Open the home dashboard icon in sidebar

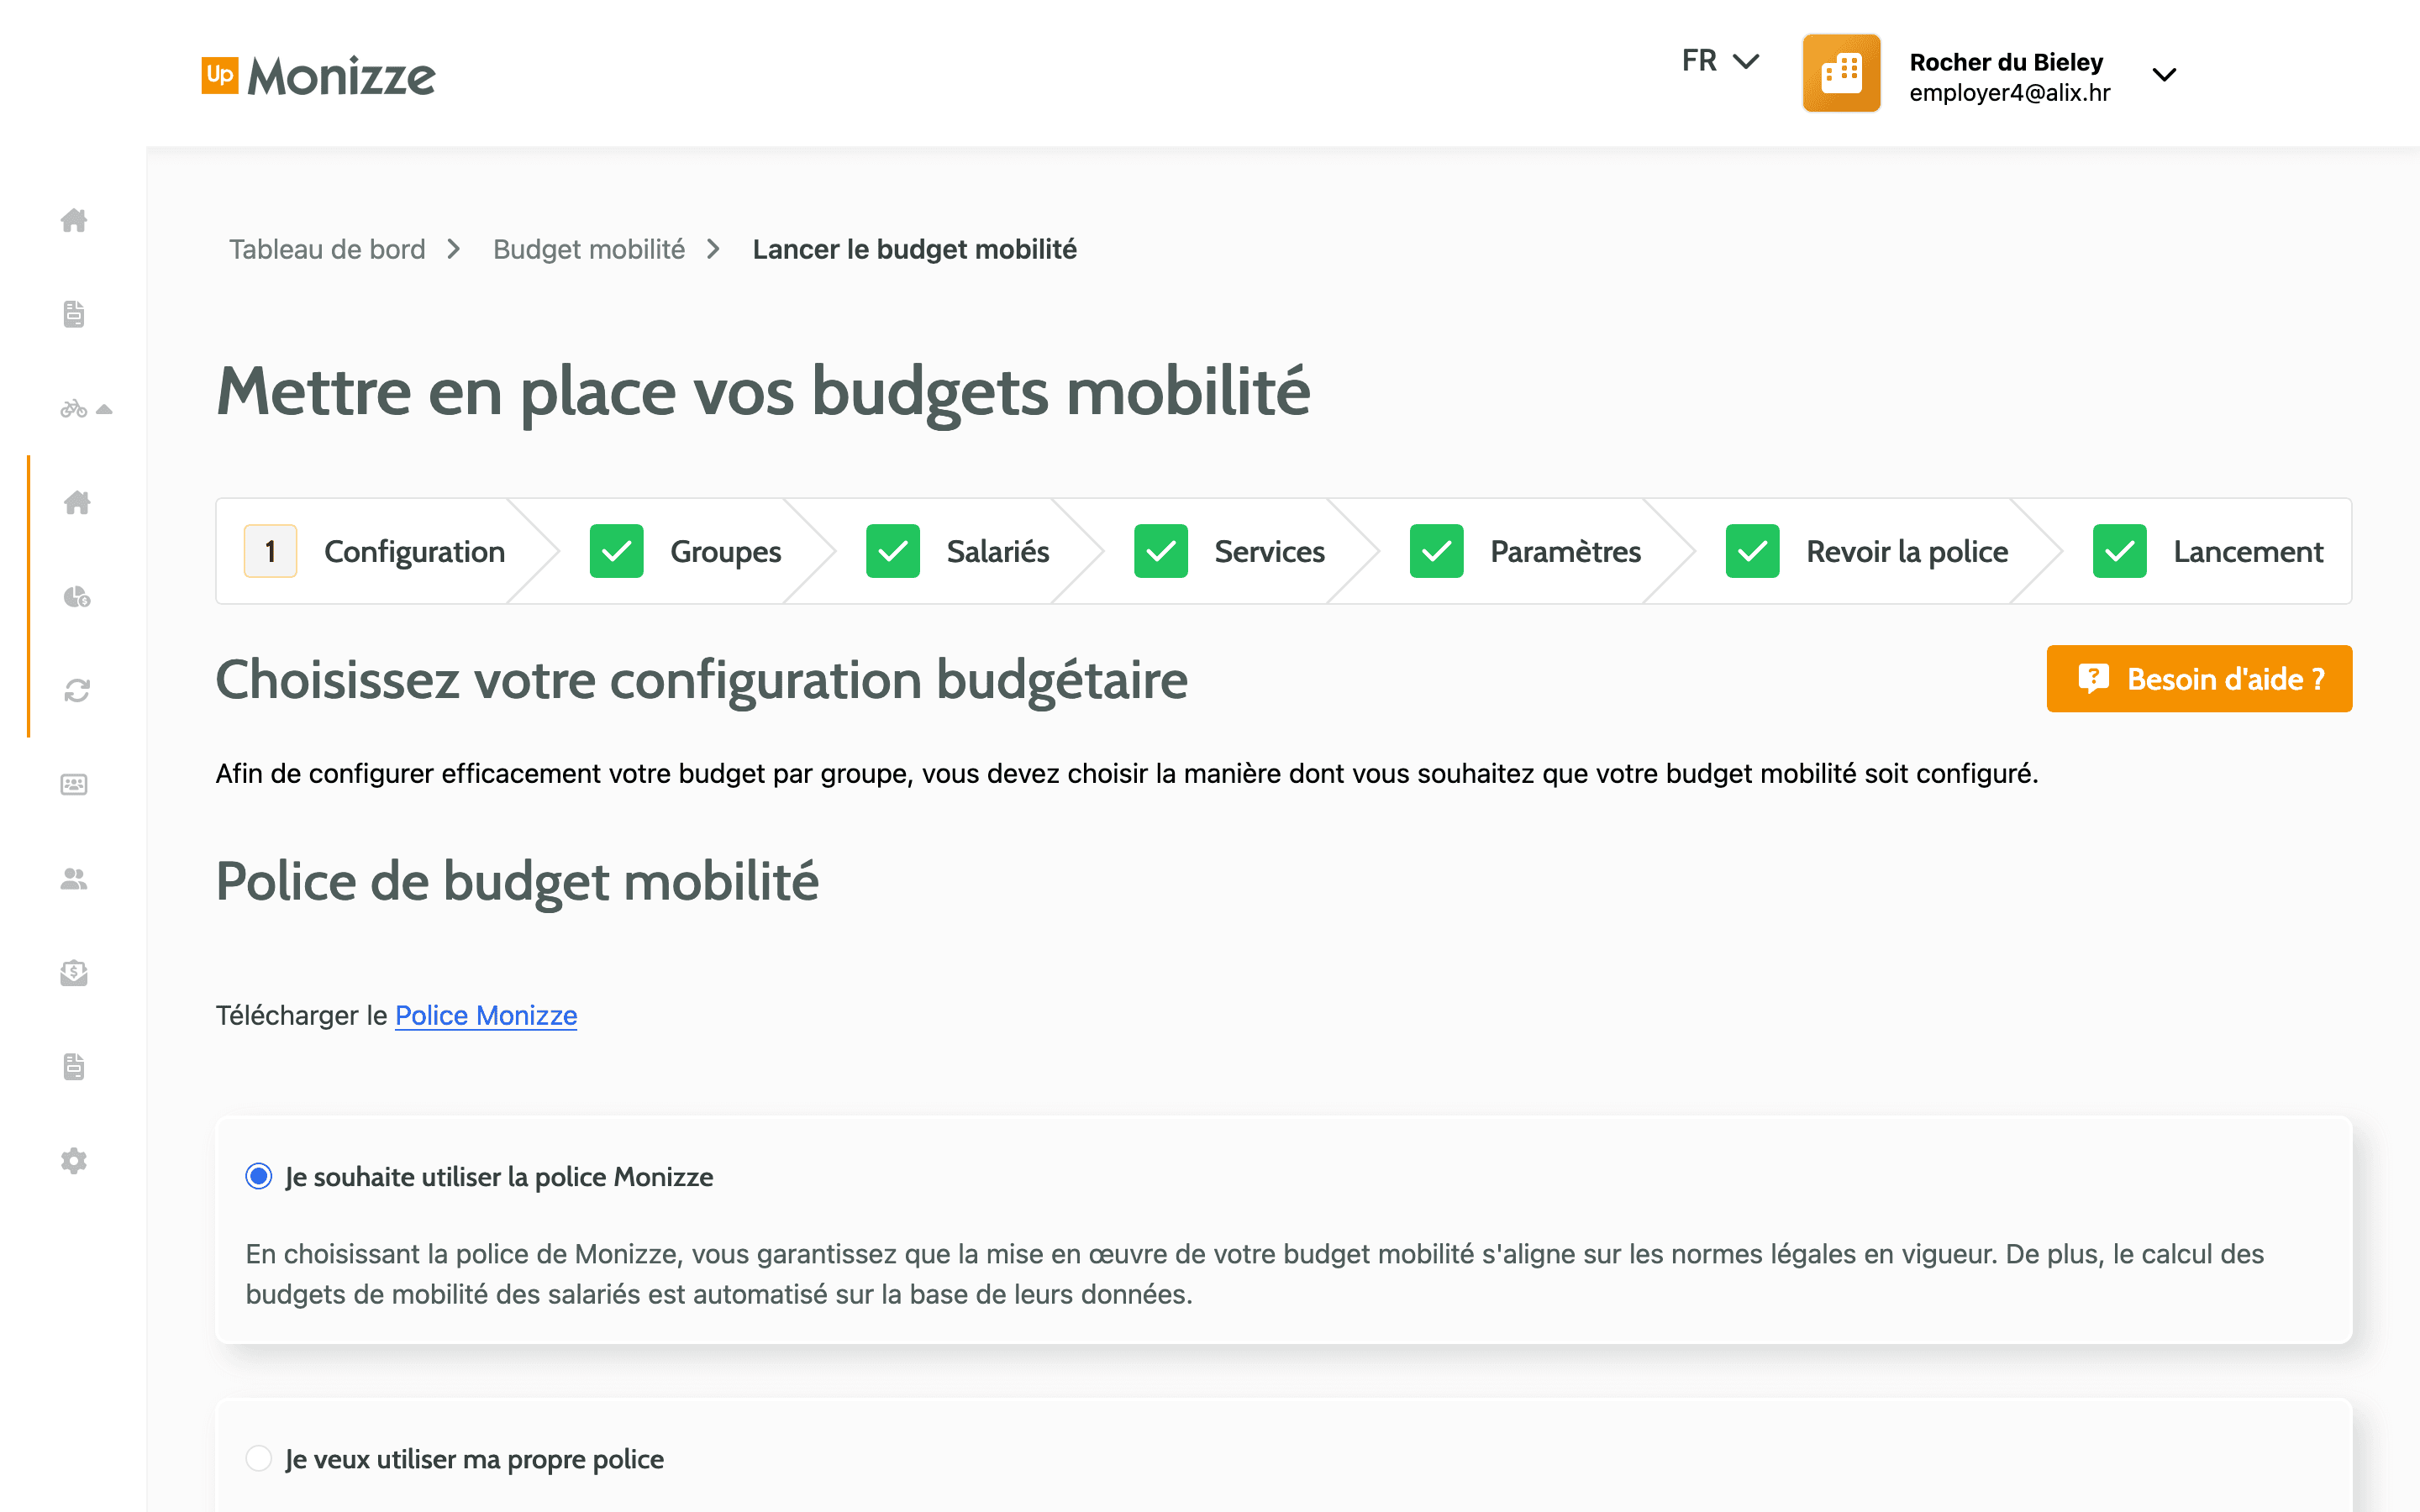point(75,222)
